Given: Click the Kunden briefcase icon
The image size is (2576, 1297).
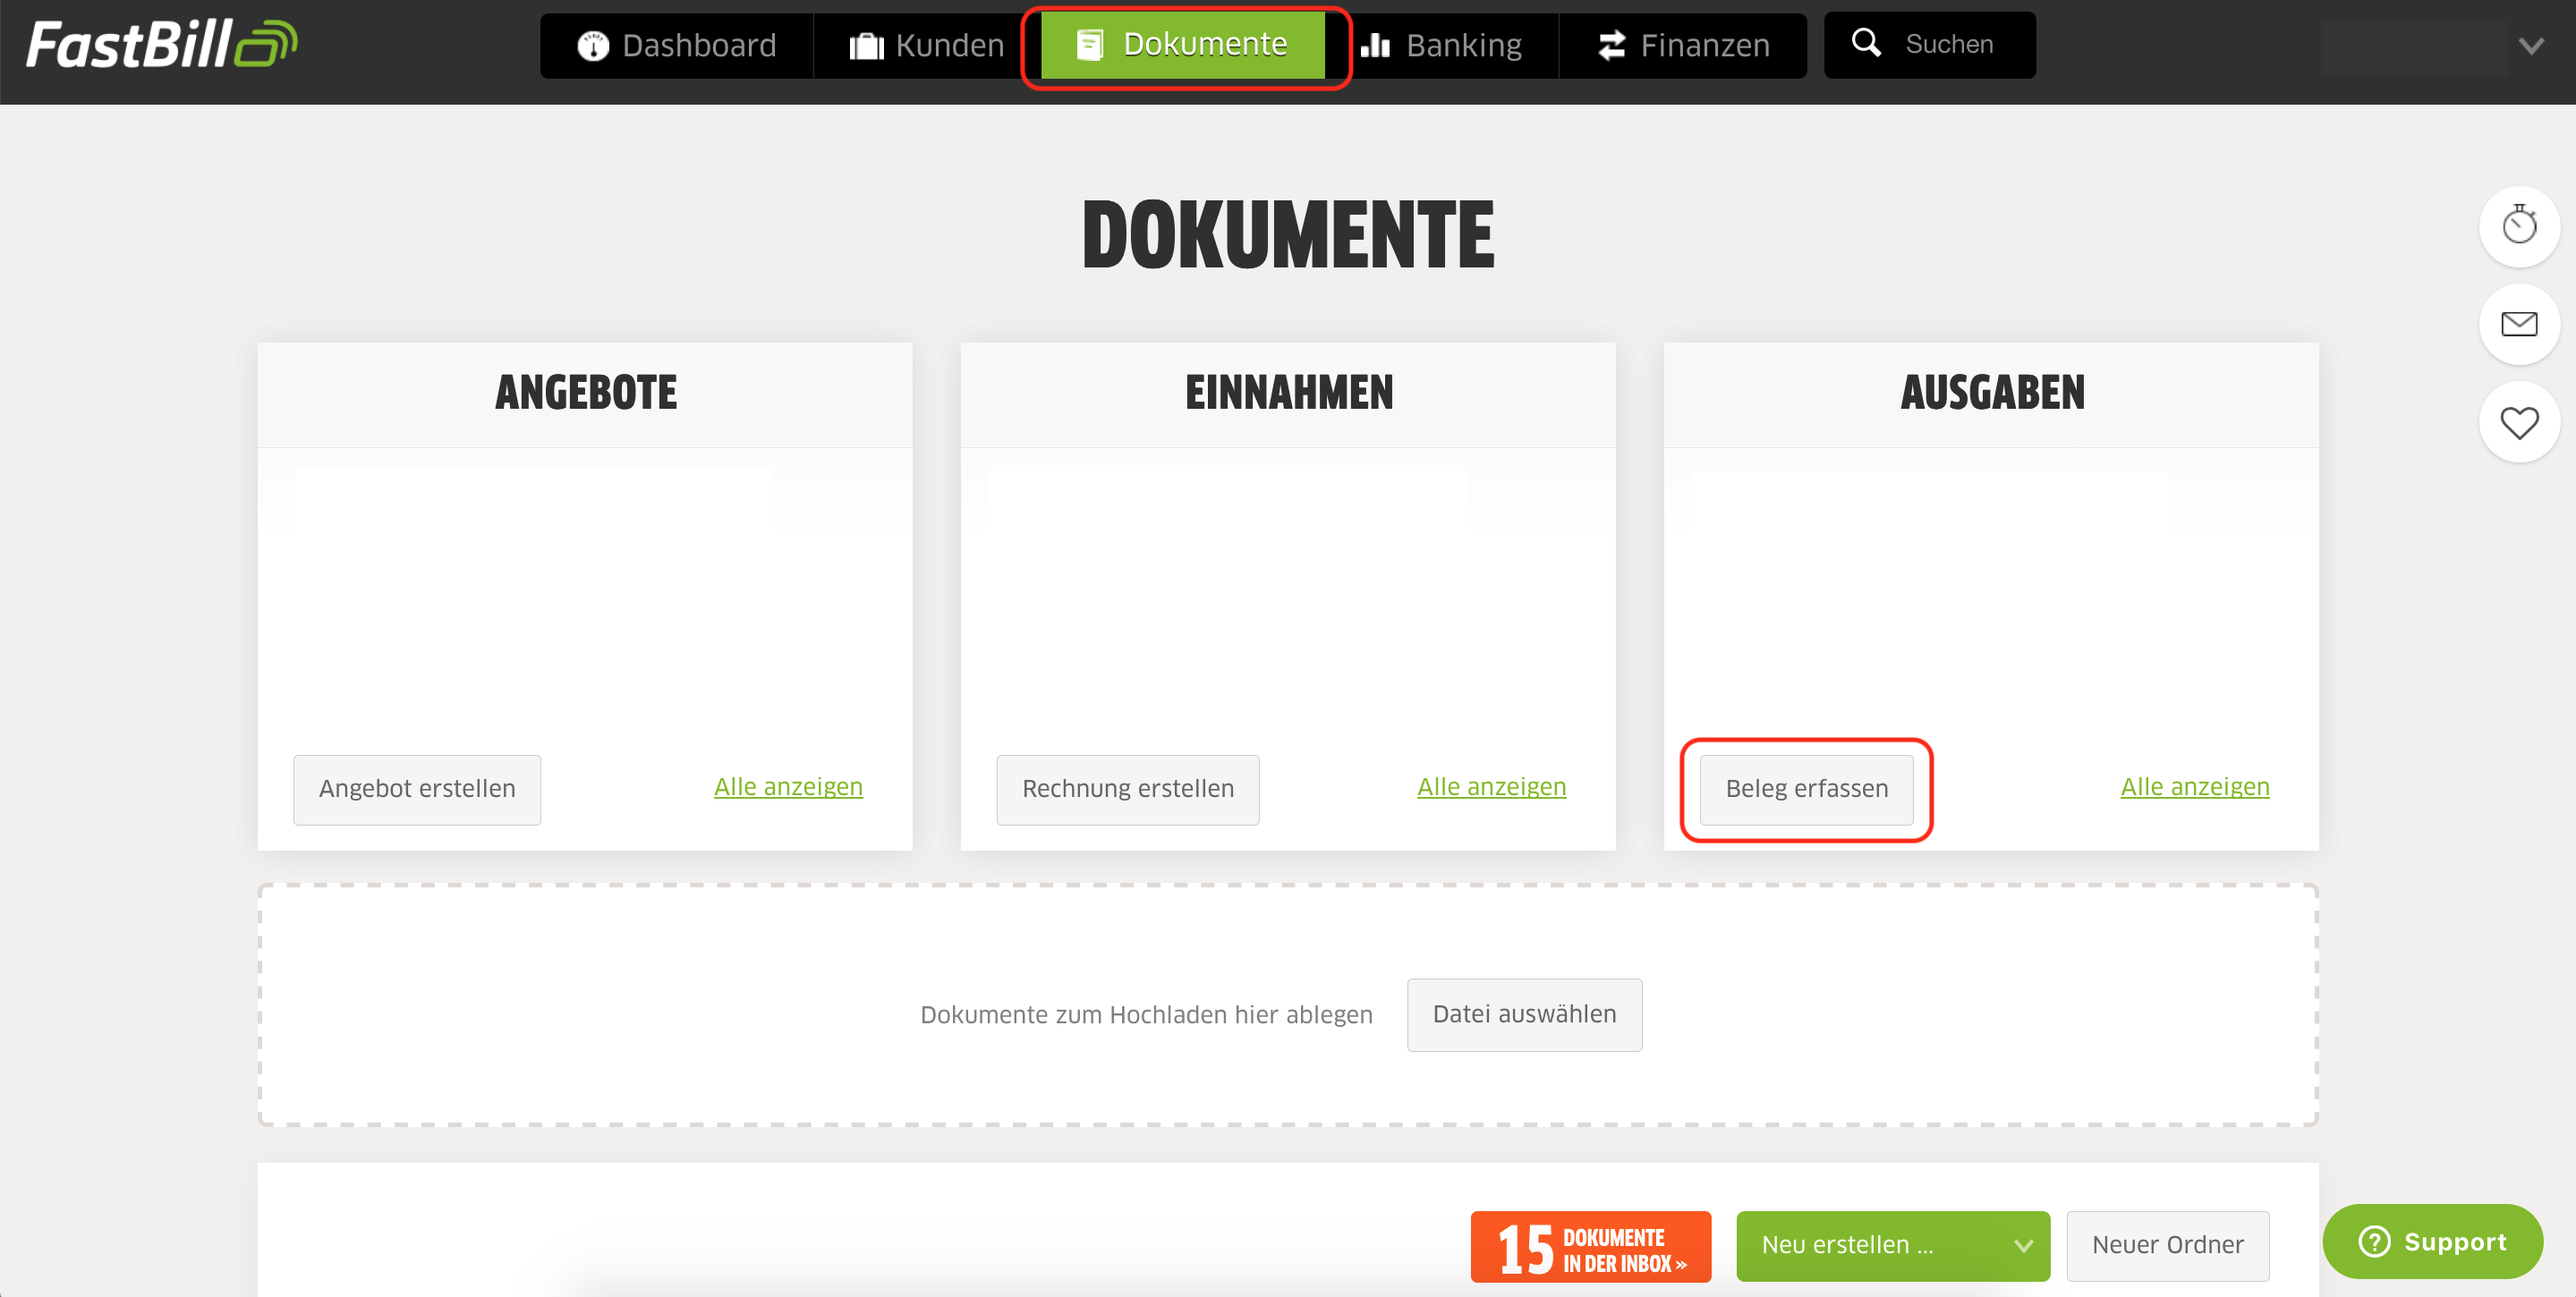Looking at the screenshot, I should pyautogui.click(x=866, y=46).
